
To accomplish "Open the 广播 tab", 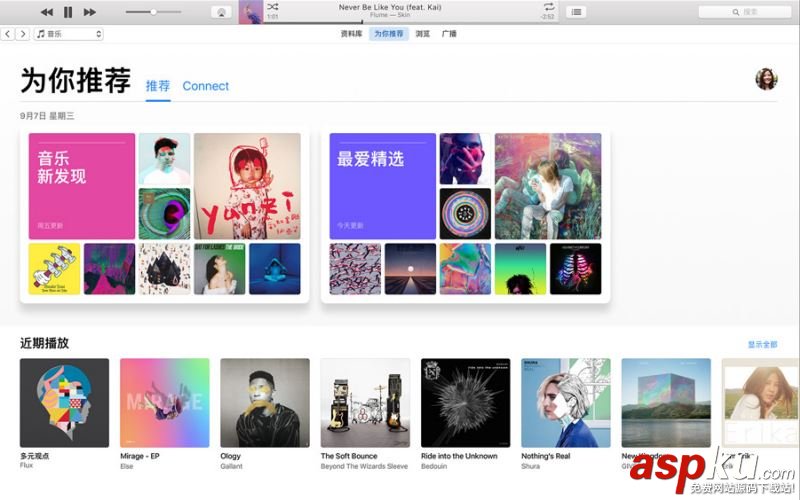I will point(449,34).
